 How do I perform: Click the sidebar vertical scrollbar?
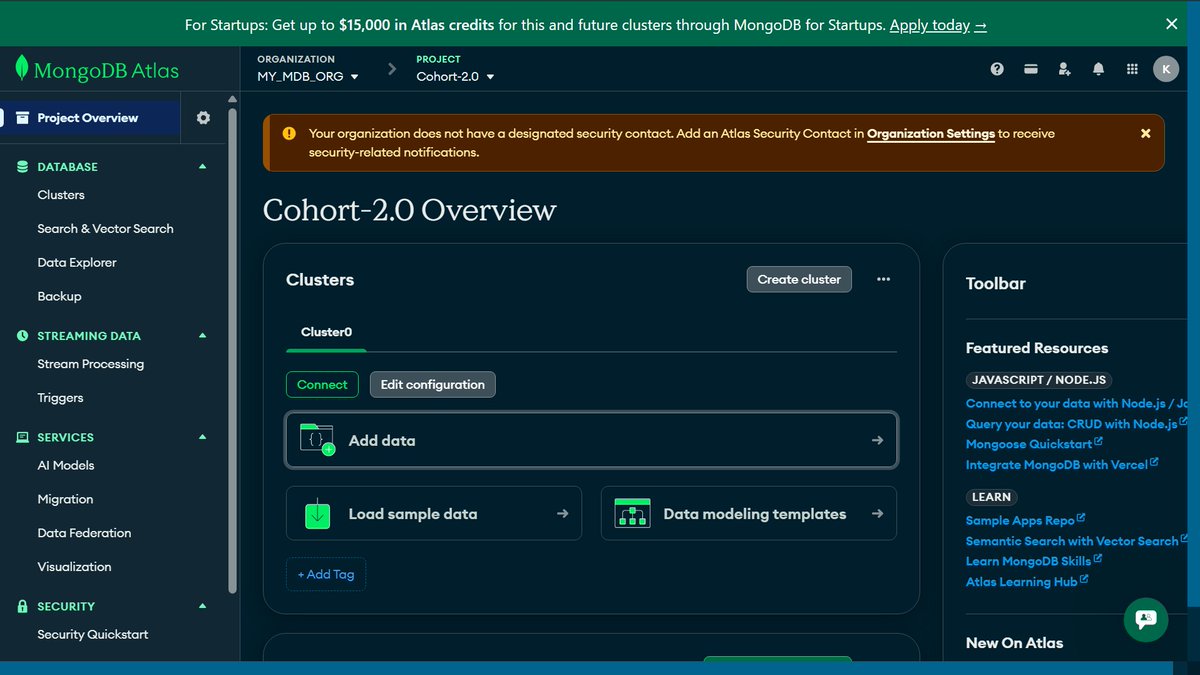(x=233, y=350)
